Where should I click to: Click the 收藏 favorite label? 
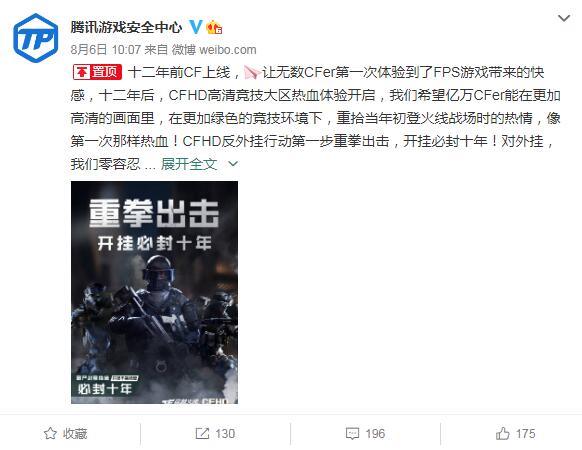point(75,433)
